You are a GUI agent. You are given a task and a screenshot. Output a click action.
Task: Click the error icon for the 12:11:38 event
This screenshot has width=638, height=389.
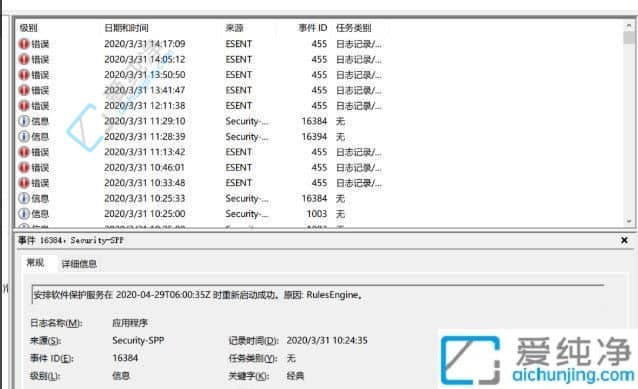[x=24, y=105]
